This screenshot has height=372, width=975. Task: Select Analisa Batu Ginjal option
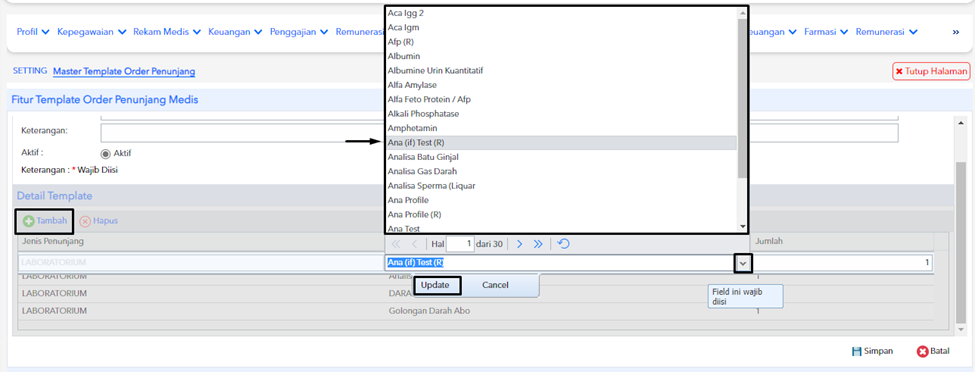pyautogui.click(x=561, y=157)
